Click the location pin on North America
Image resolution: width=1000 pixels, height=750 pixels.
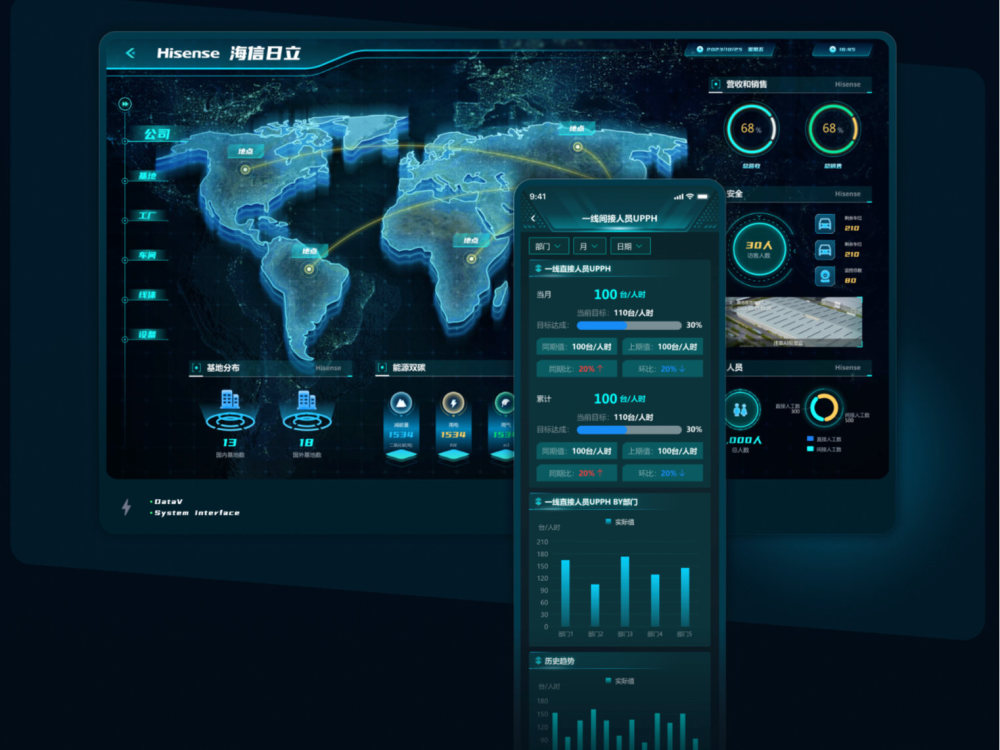tap(245, 170)
